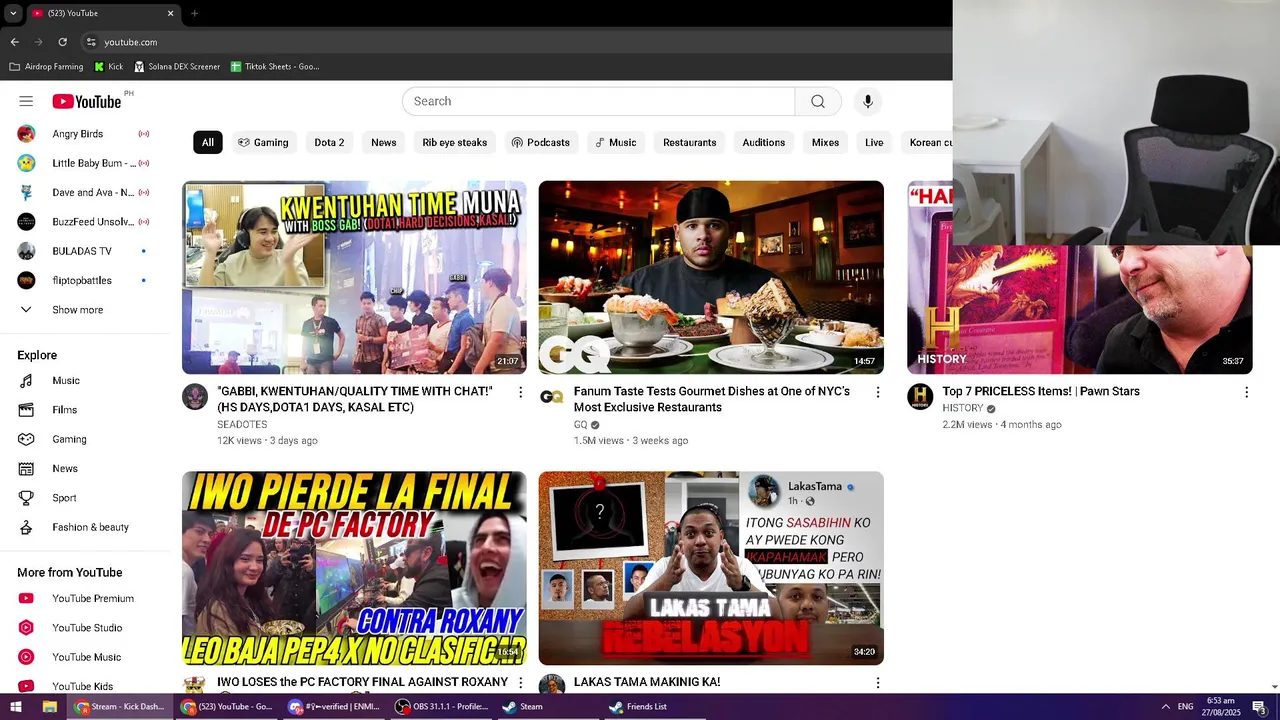Click GQ channel avatar under video

pyautogui.click(x=552, y=397)
